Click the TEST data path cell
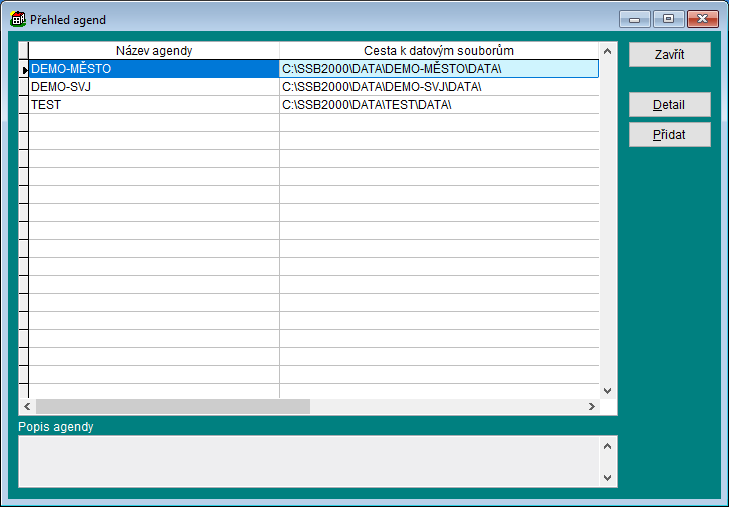 [439, 105]
